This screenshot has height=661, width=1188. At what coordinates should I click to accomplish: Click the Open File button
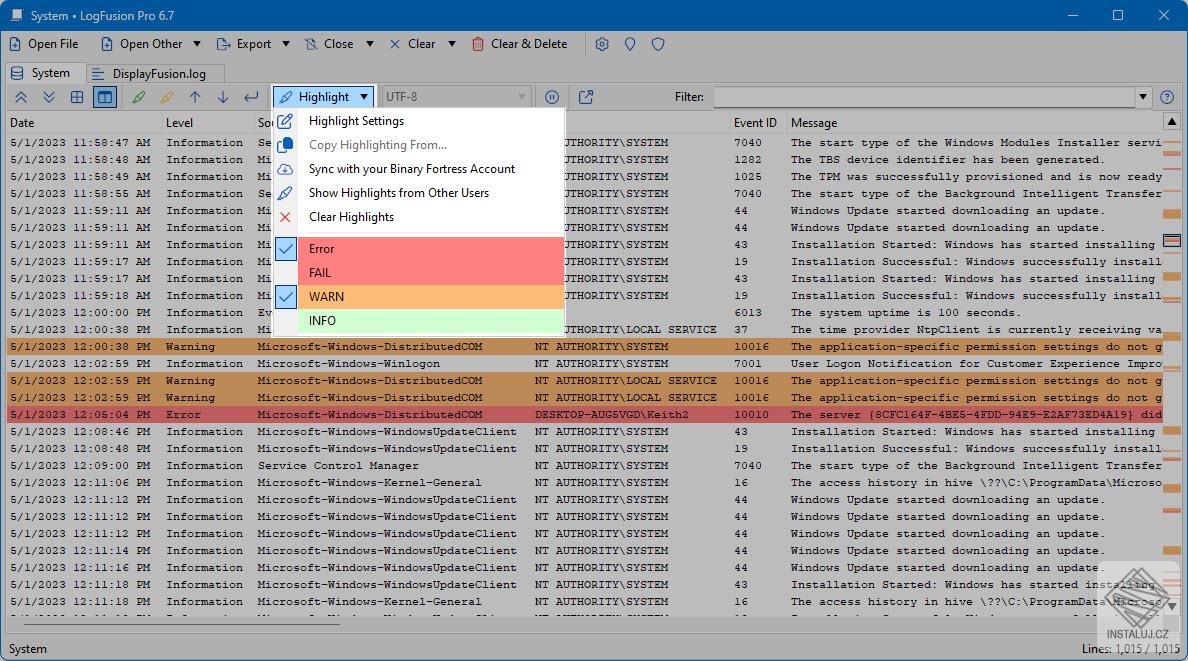click(44, 44)
